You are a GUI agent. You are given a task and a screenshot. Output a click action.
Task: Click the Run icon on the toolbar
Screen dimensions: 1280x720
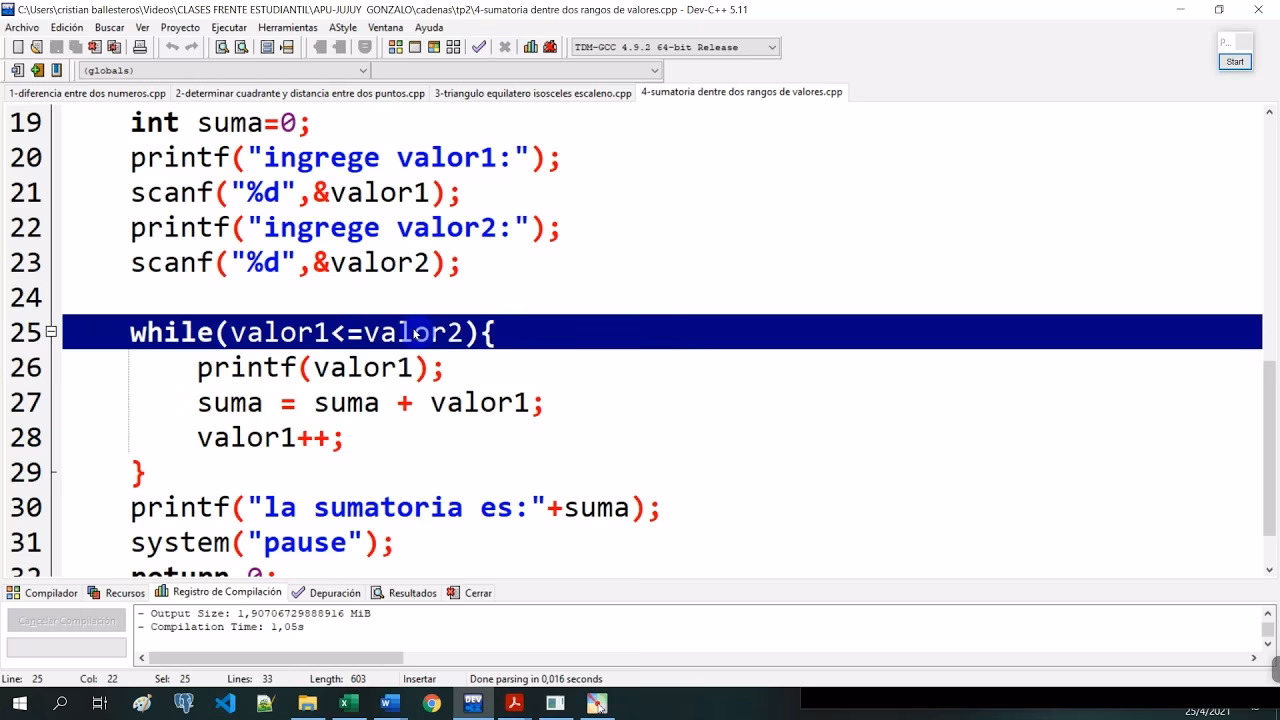click(x=414, y=47)
